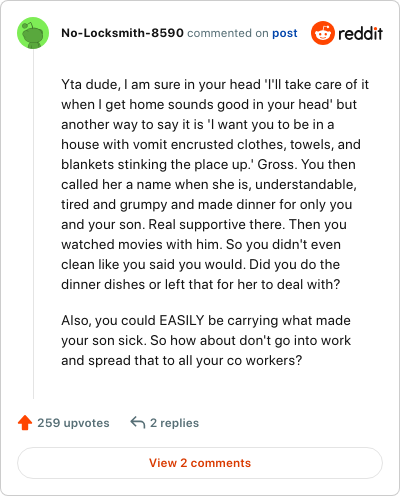This screenshot has width=400, height=496.
Task: Open the "2 replies" link
Action: point(174,423)
